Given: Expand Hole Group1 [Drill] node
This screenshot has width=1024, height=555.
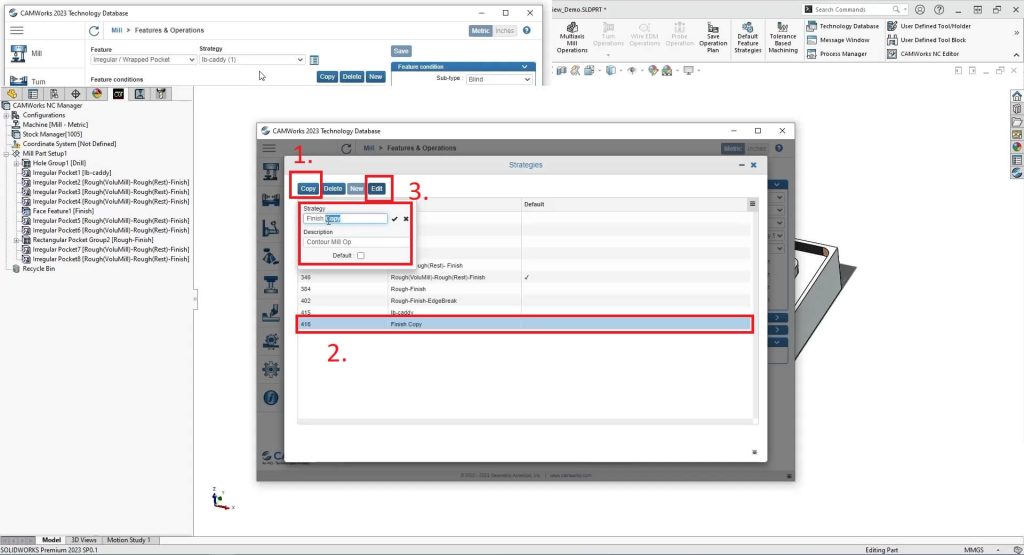Looking at the screenshot, I should point(16,163).
